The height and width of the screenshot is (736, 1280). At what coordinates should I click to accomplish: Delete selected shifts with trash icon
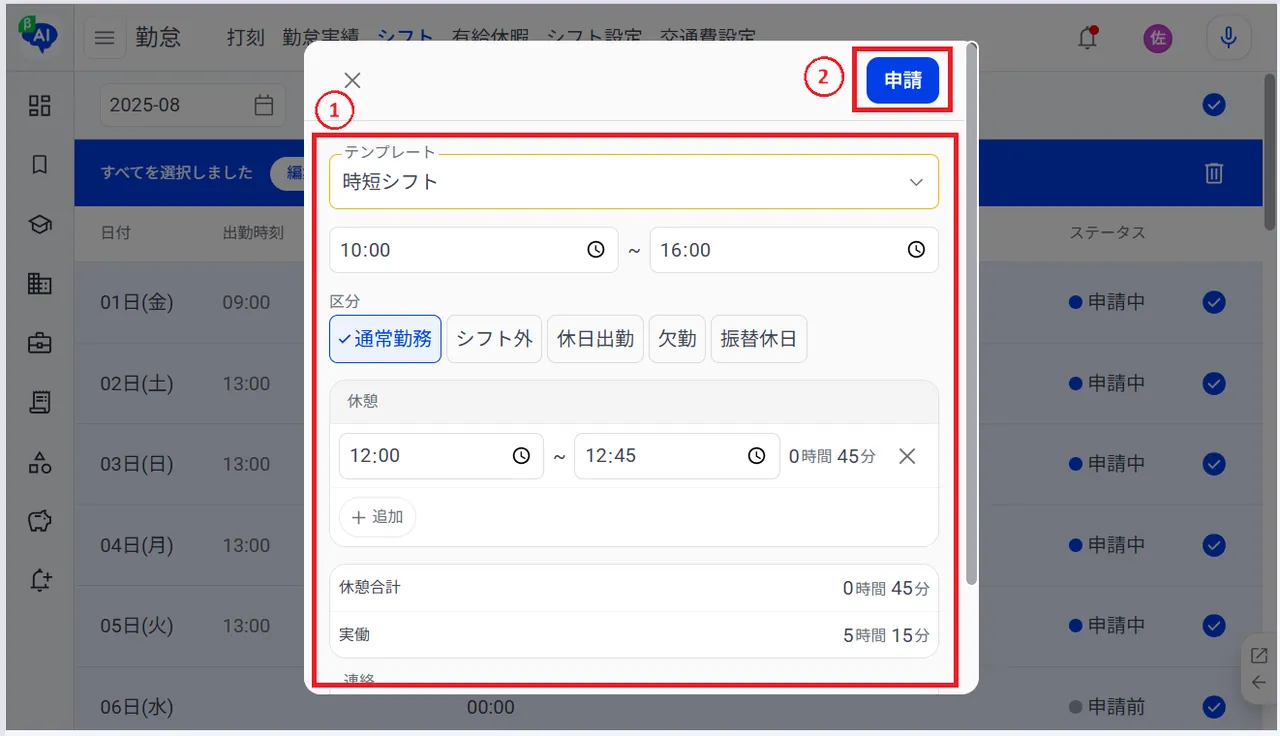point(1214,173)
